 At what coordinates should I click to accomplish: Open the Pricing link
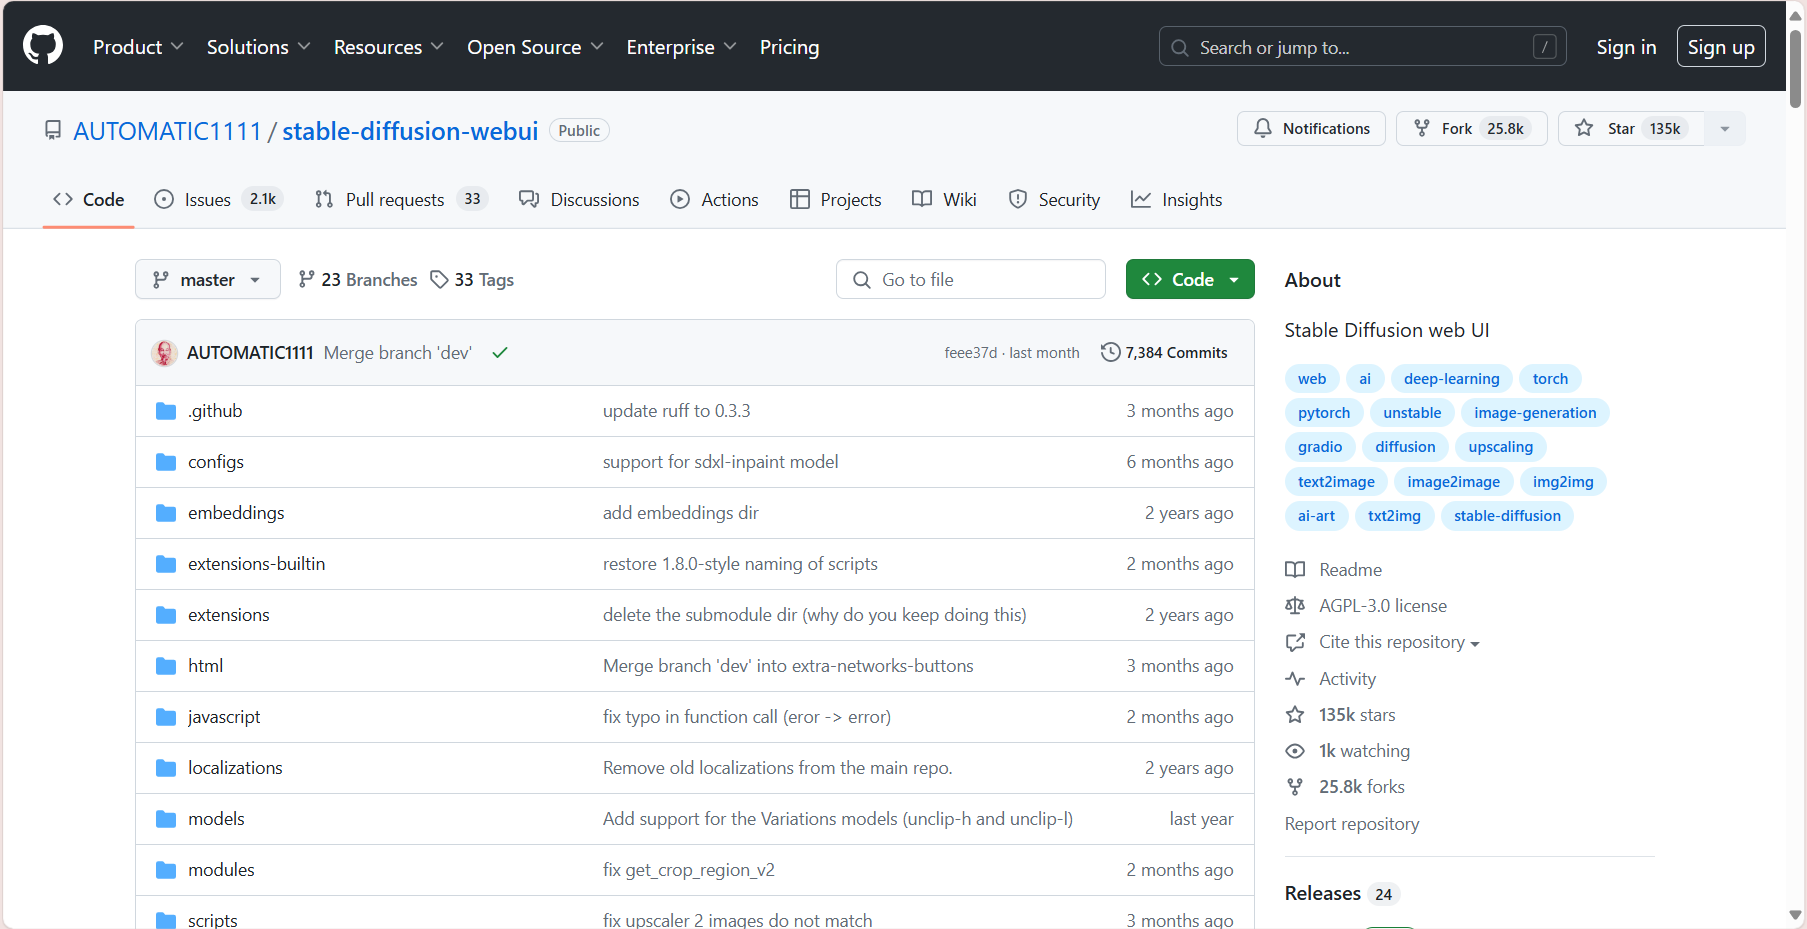coord(789,47)
